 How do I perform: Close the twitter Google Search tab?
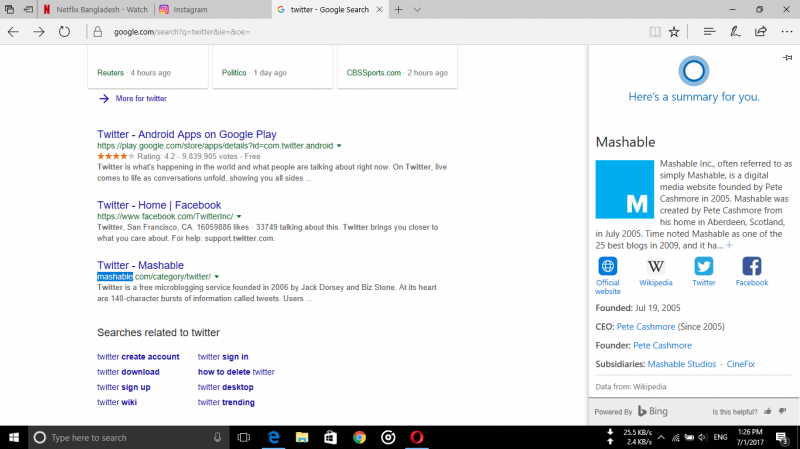[x=379, y=9]
